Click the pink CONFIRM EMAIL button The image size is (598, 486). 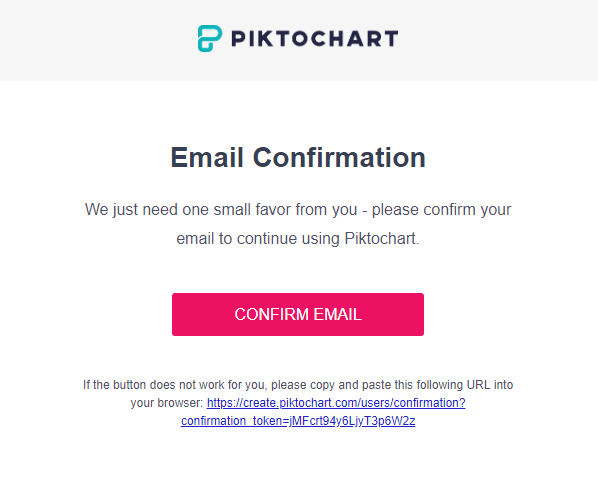point(298,314)
